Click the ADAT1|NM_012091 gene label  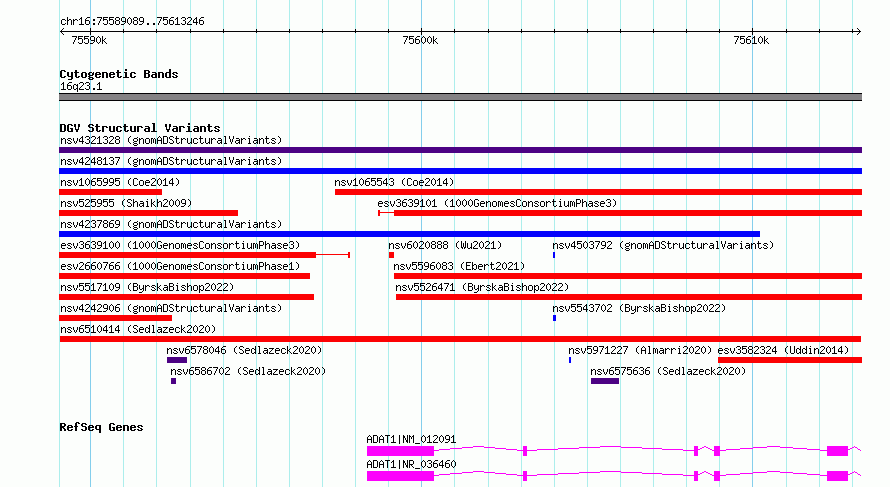tap(411, 439)
